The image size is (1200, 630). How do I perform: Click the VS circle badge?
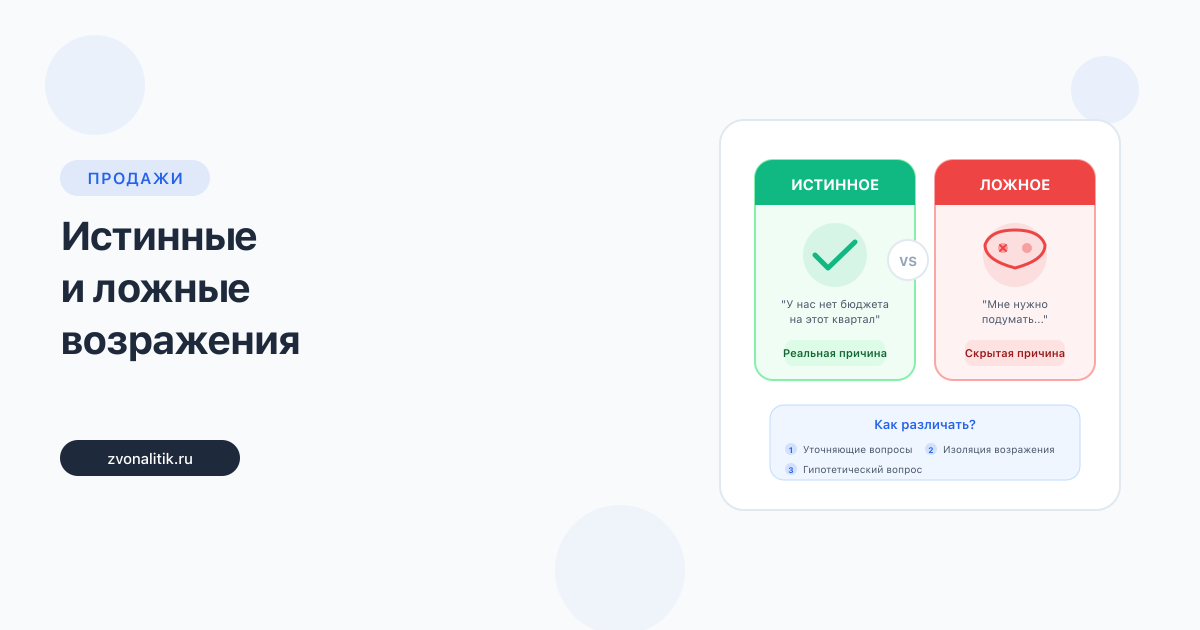pos(908,261)
